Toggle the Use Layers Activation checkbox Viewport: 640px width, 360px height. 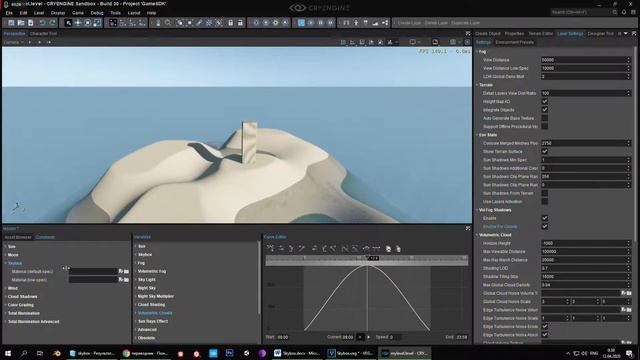(x=544, y=201)
